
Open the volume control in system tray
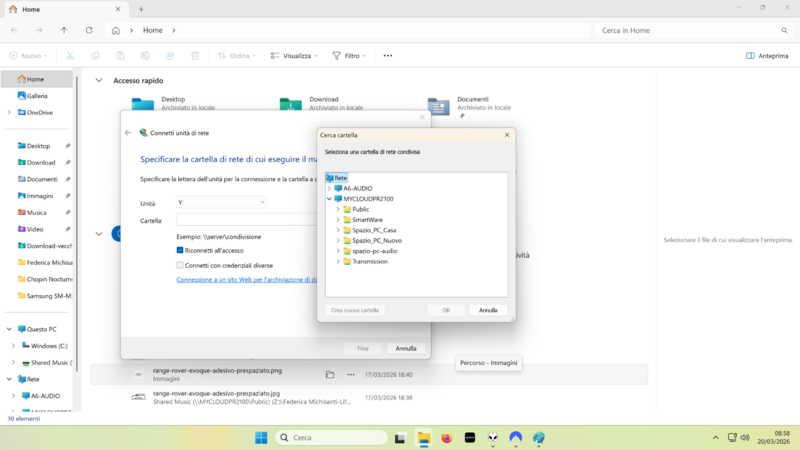[745, 437]
